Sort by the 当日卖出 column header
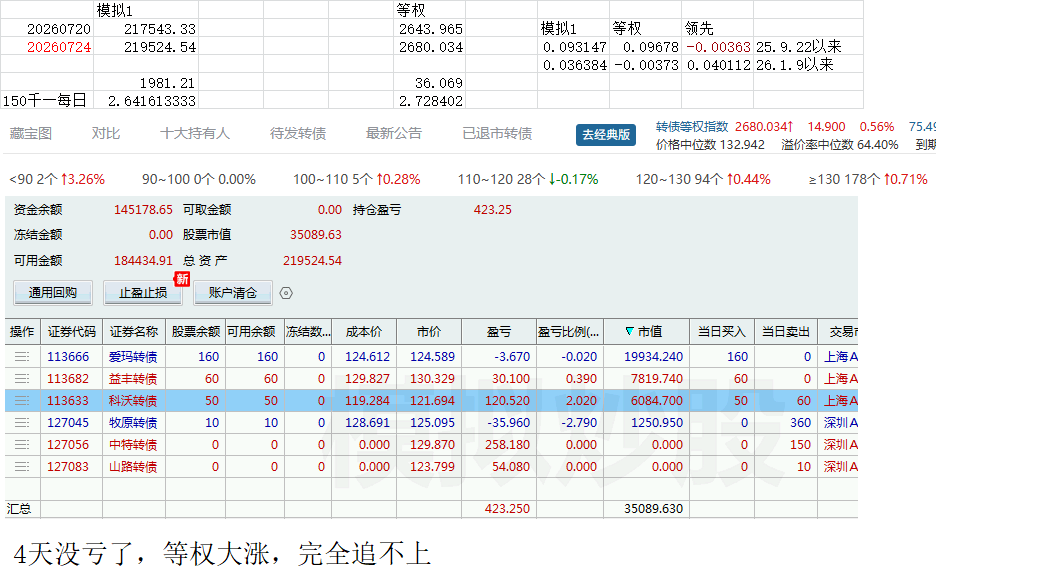1052x582 pixels. point(786,332)
